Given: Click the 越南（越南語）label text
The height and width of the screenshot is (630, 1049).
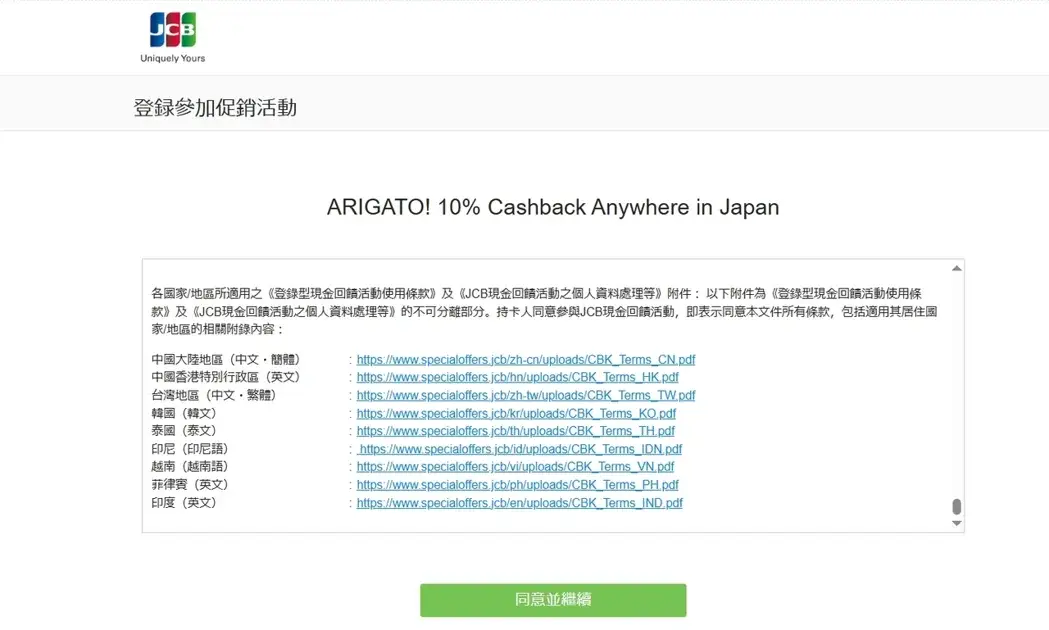Looking at the screenshot, I should tap(190, 467).
